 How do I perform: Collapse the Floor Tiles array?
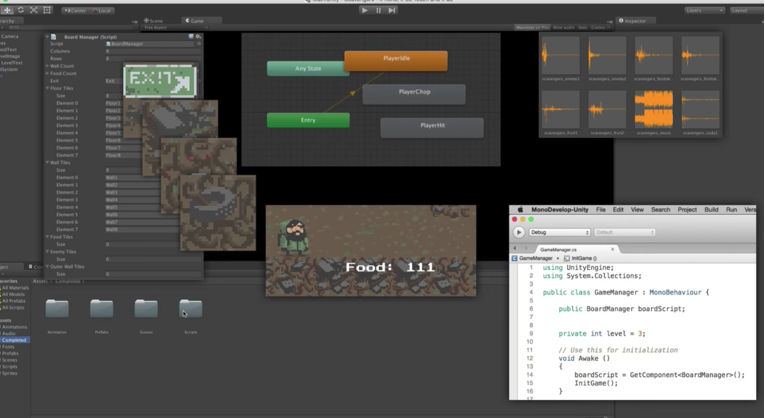47,88
